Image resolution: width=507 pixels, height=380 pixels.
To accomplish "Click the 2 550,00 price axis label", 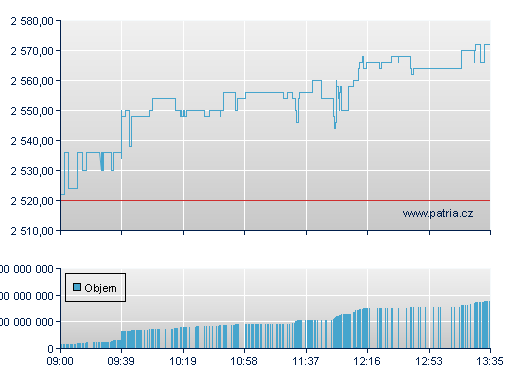I will 32,111.
